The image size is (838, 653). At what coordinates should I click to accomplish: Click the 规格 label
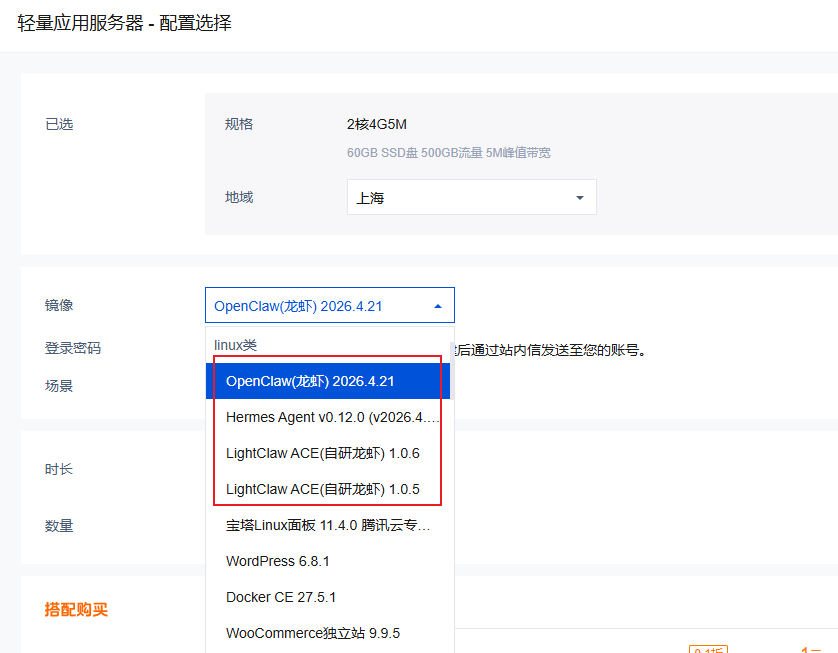pos(239,124)
